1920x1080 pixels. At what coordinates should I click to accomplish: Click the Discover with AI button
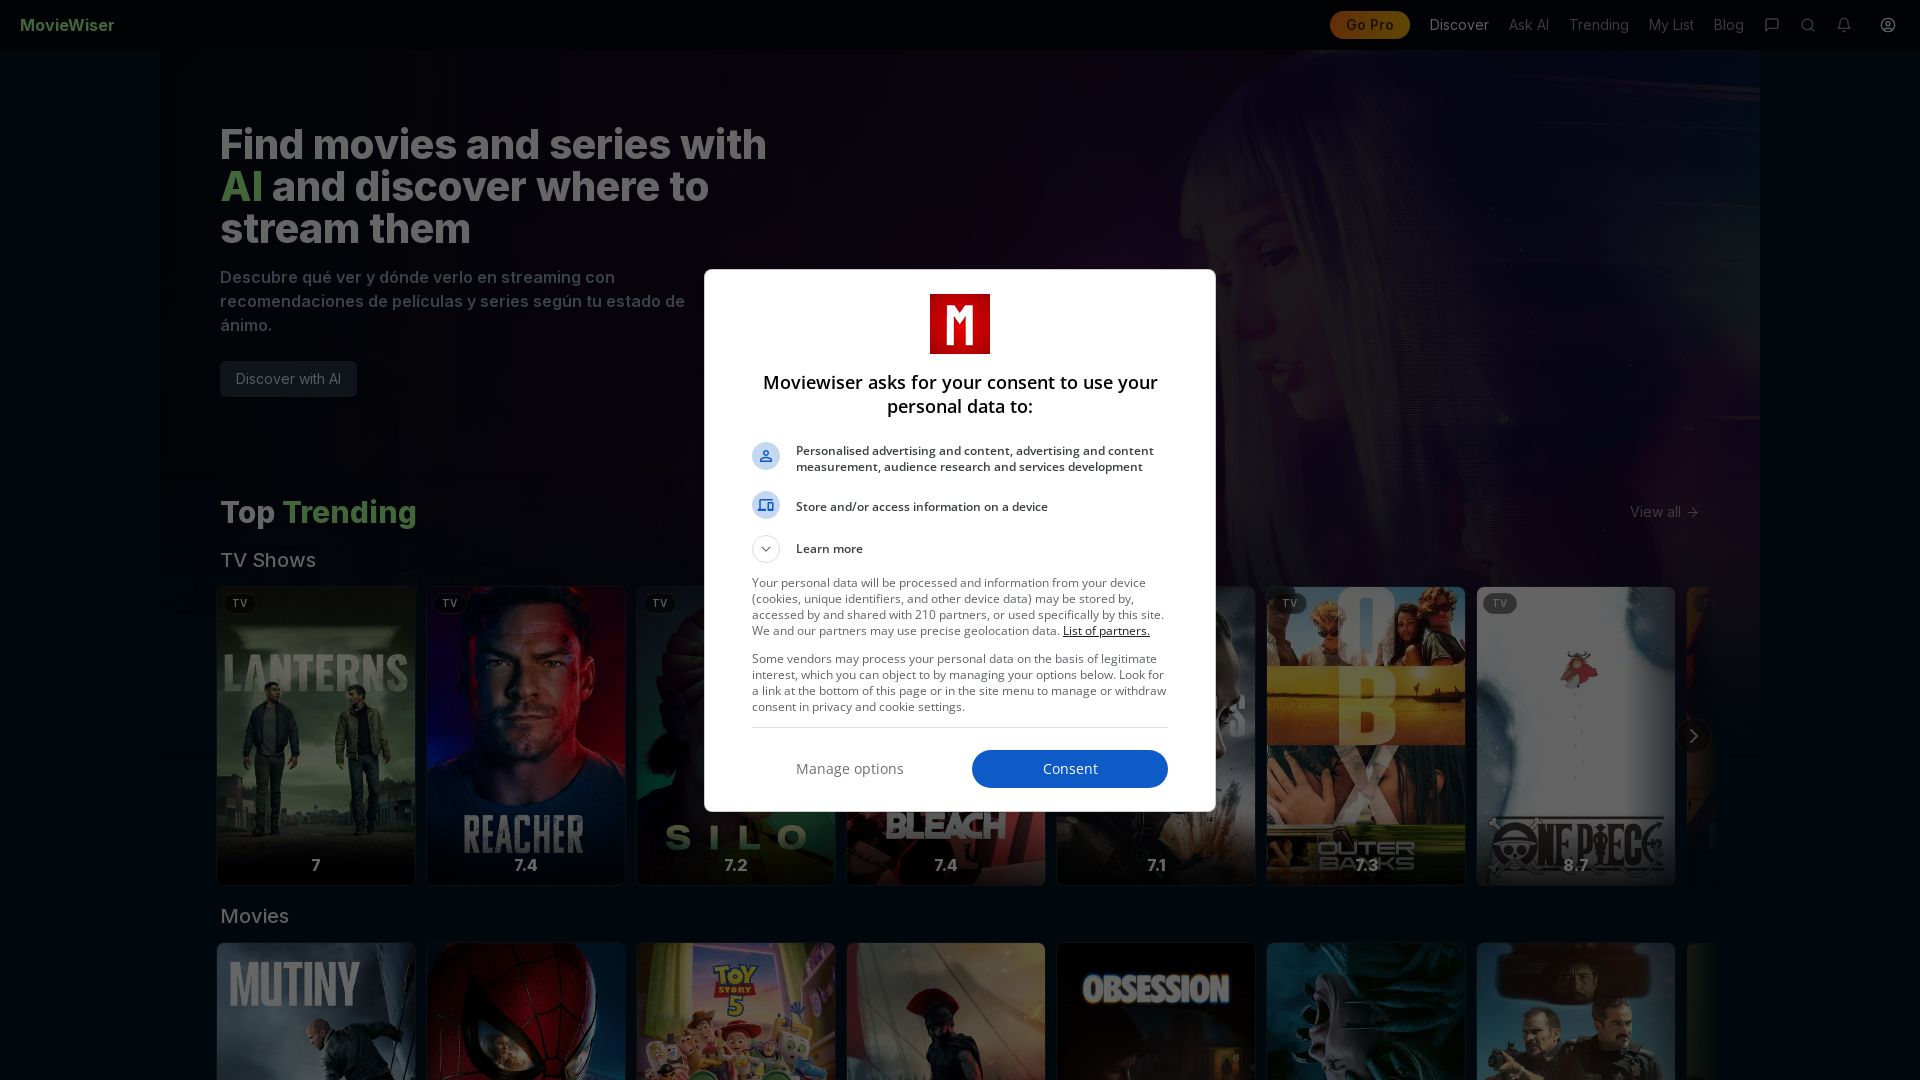point(288,379)
